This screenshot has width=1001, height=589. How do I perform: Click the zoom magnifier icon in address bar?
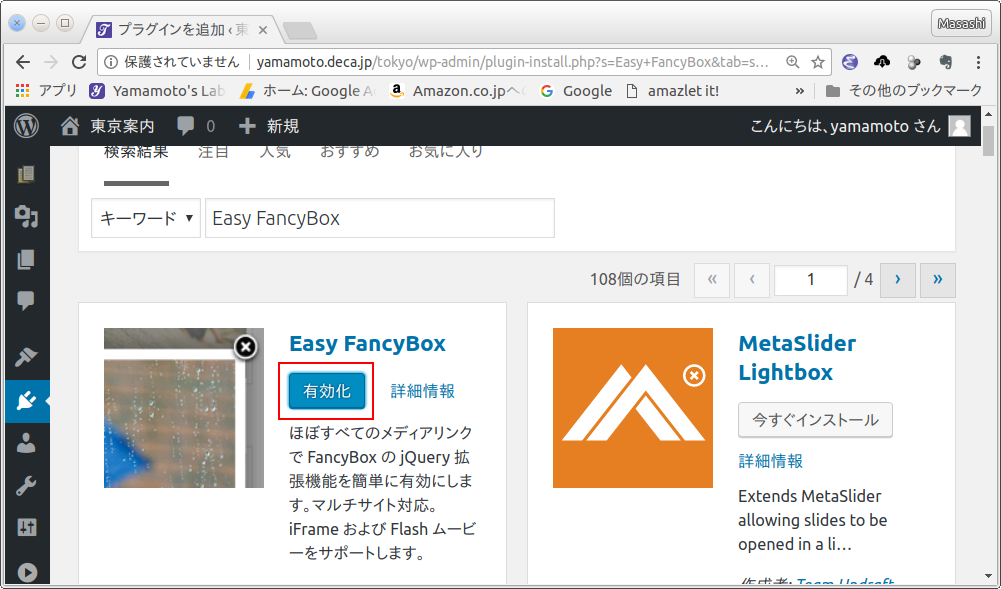[x=792, y=62]
